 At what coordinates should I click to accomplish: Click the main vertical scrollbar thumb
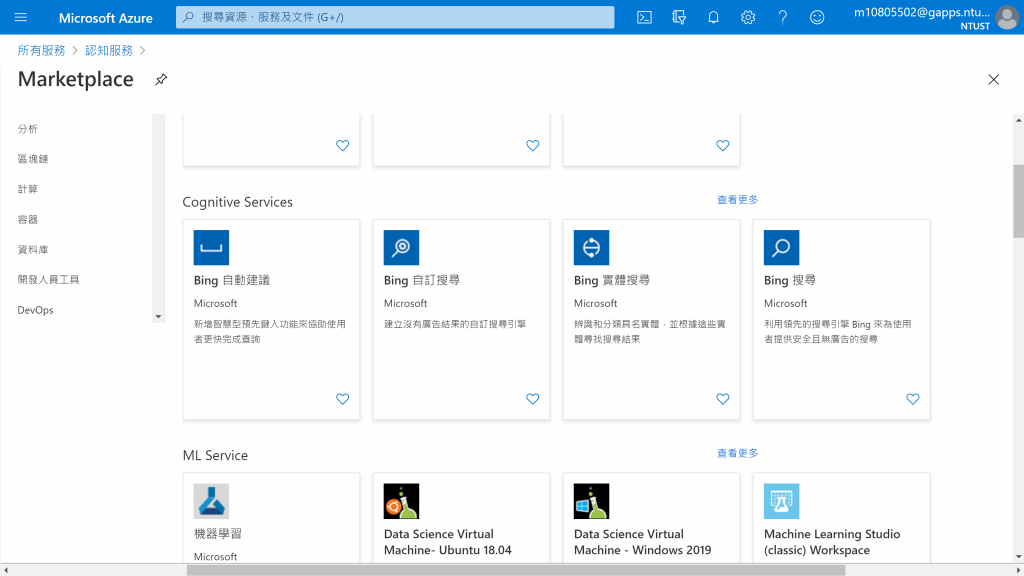[1018, 201]
